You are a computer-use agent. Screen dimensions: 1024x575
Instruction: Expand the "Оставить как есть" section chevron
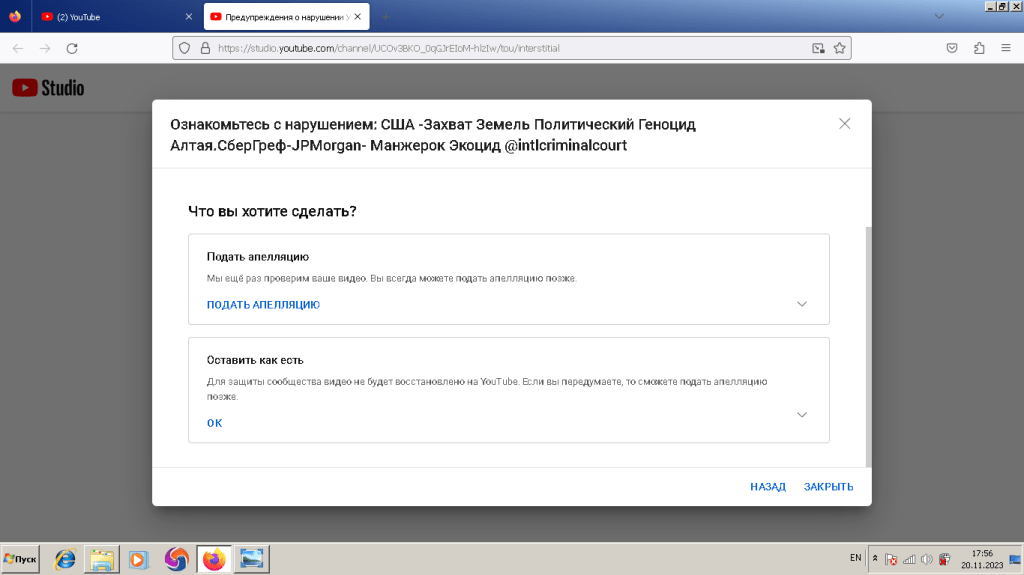tap(801, 415)
